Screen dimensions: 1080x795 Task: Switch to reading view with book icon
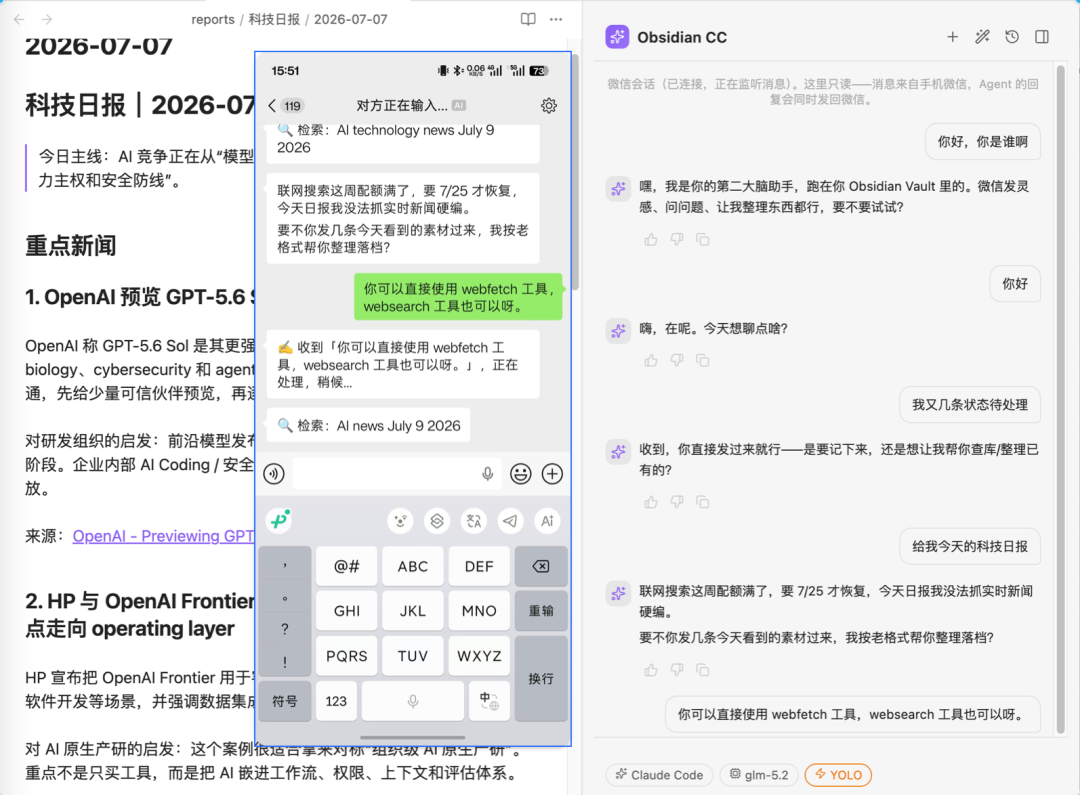point(528,19)
